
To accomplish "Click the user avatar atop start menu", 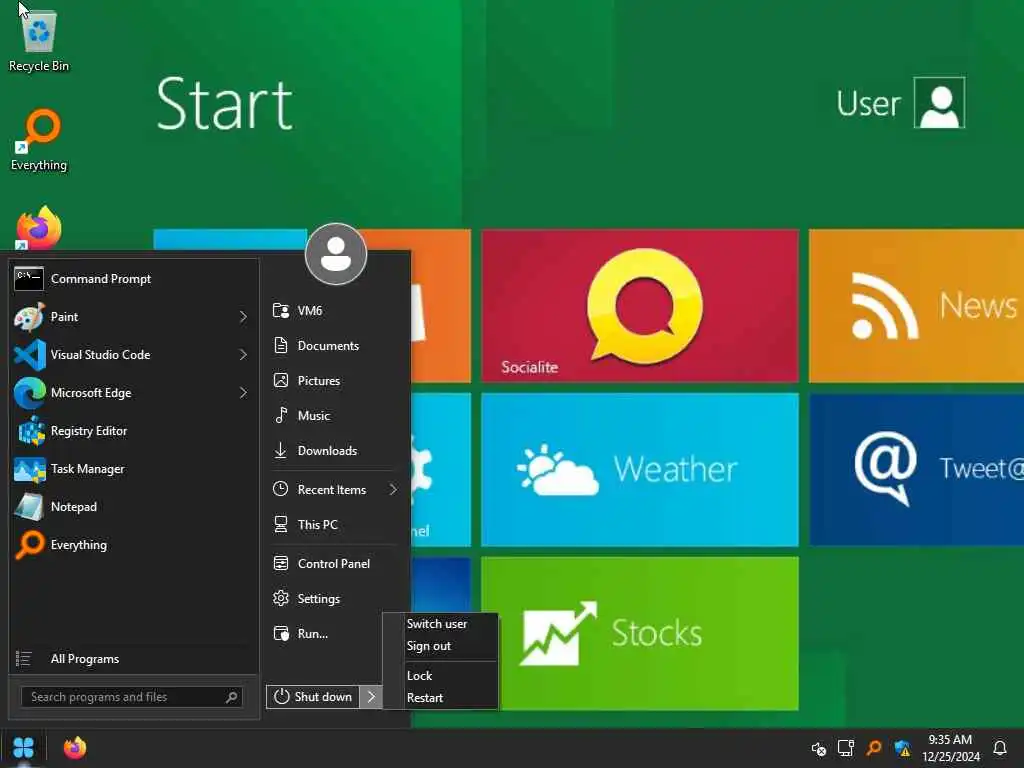I will [336, 254].
